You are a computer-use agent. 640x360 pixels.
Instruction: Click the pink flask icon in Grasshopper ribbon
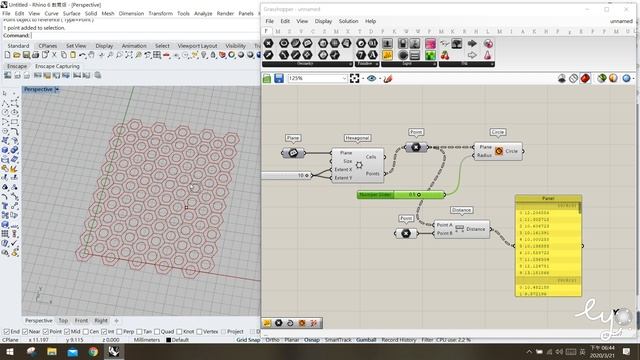489,55
